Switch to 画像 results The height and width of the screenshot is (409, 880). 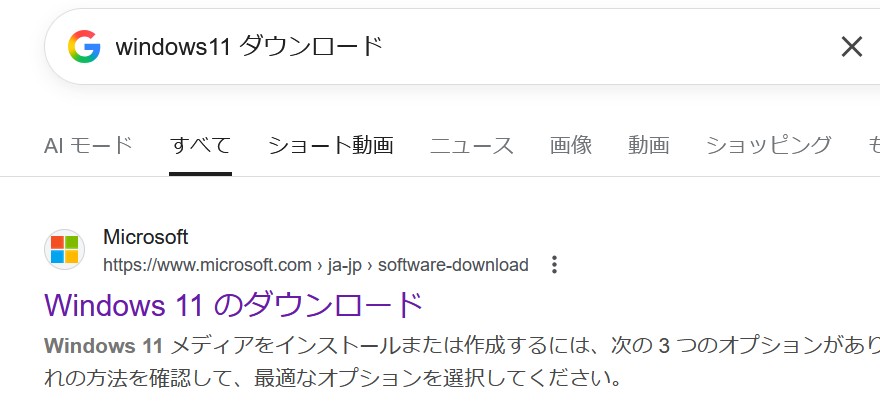[571, 145]
